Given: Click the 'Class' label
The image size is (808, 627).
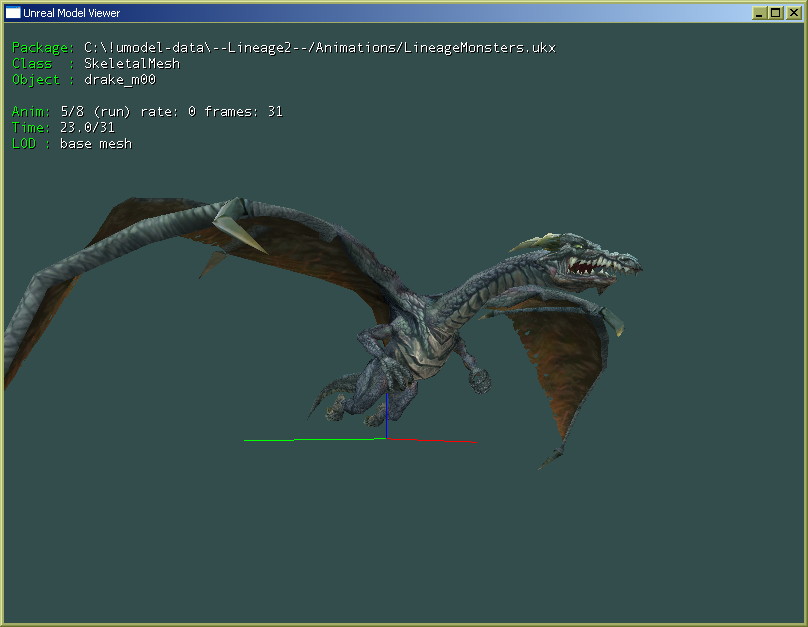Looking at the screenshot, I should click(32, 63).
